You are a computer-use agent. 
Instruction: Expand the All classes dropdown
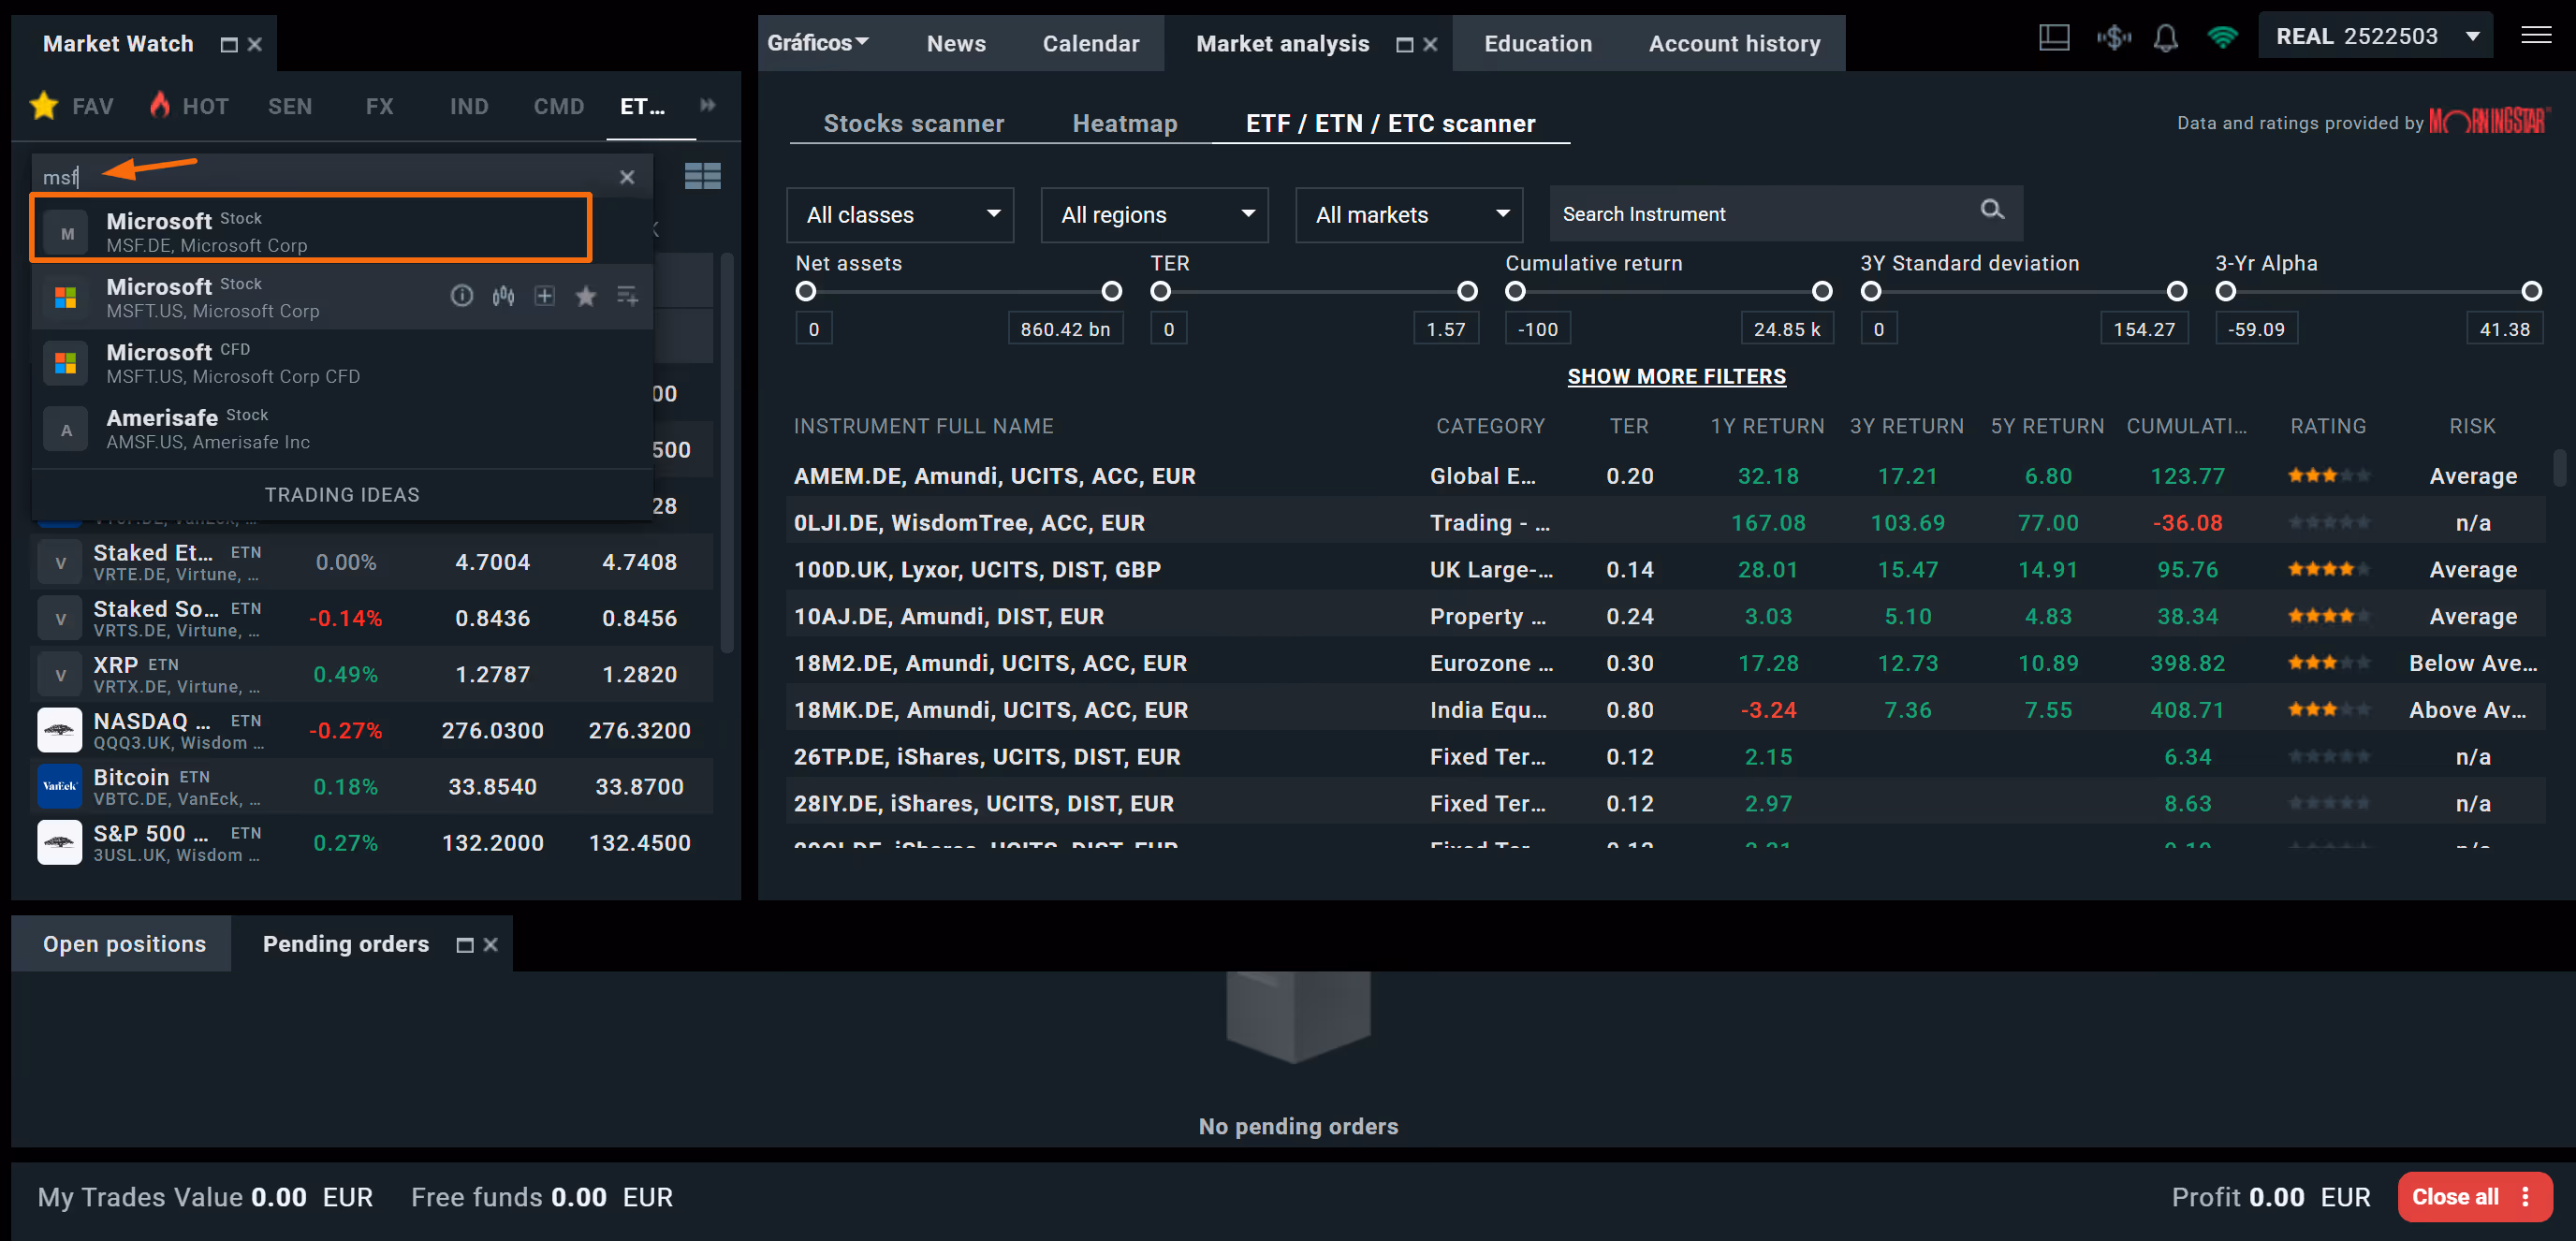900,215
